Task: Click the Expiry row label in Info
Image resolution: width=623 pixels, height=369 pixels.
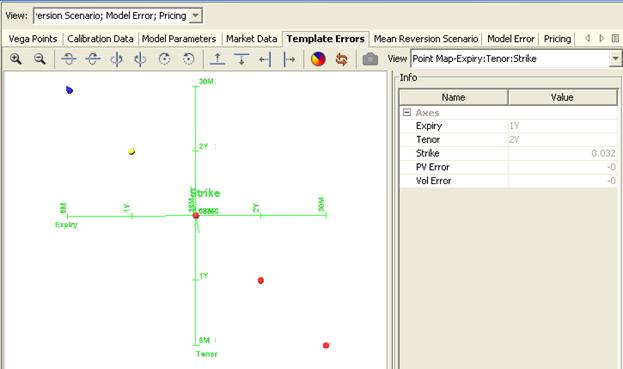Action: click(x=429, y=126)
